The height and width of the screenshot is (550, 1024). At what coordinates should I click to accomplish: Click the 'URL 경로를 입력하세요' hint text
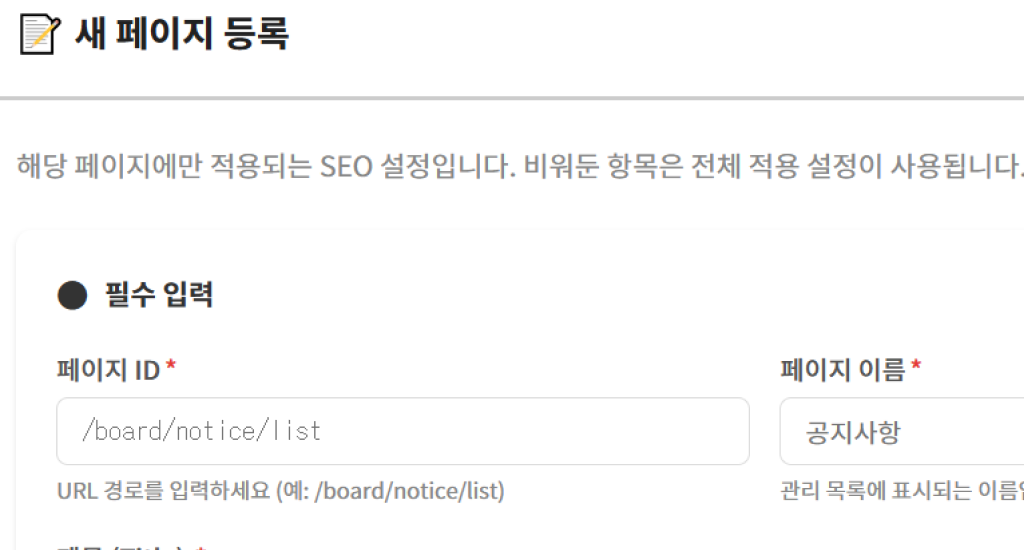click(x=165, y=491)
